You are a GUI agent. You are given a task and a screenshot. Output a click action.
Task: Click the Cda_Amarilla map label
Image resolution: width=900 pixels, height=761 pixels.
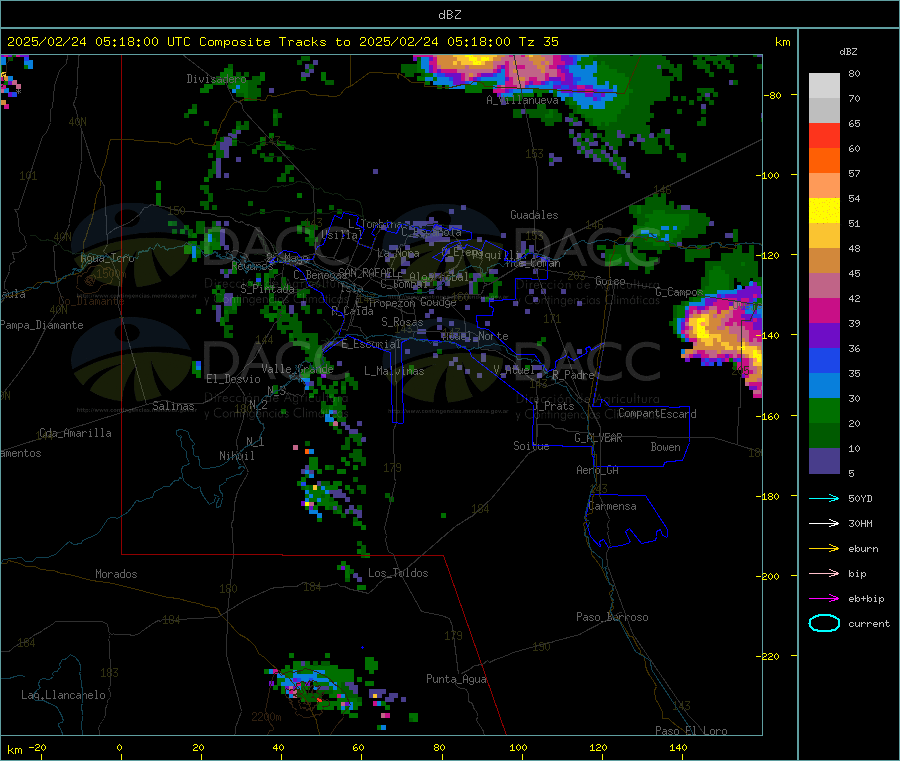[x=75, y=433]
